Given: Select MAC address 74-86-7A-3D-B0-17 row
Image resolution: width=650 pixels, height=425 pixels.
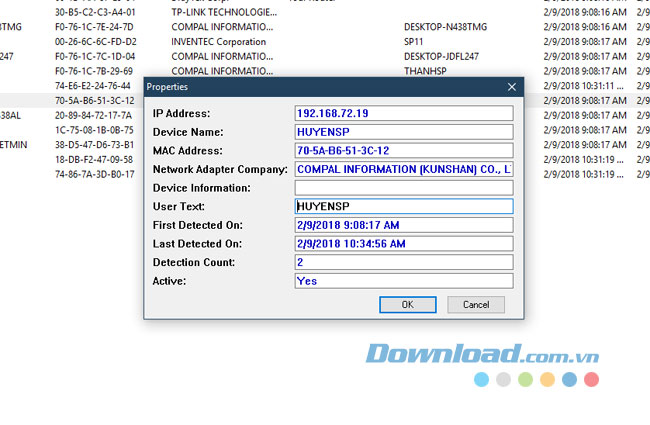Looking at the screenshot, I should [95, 174].
